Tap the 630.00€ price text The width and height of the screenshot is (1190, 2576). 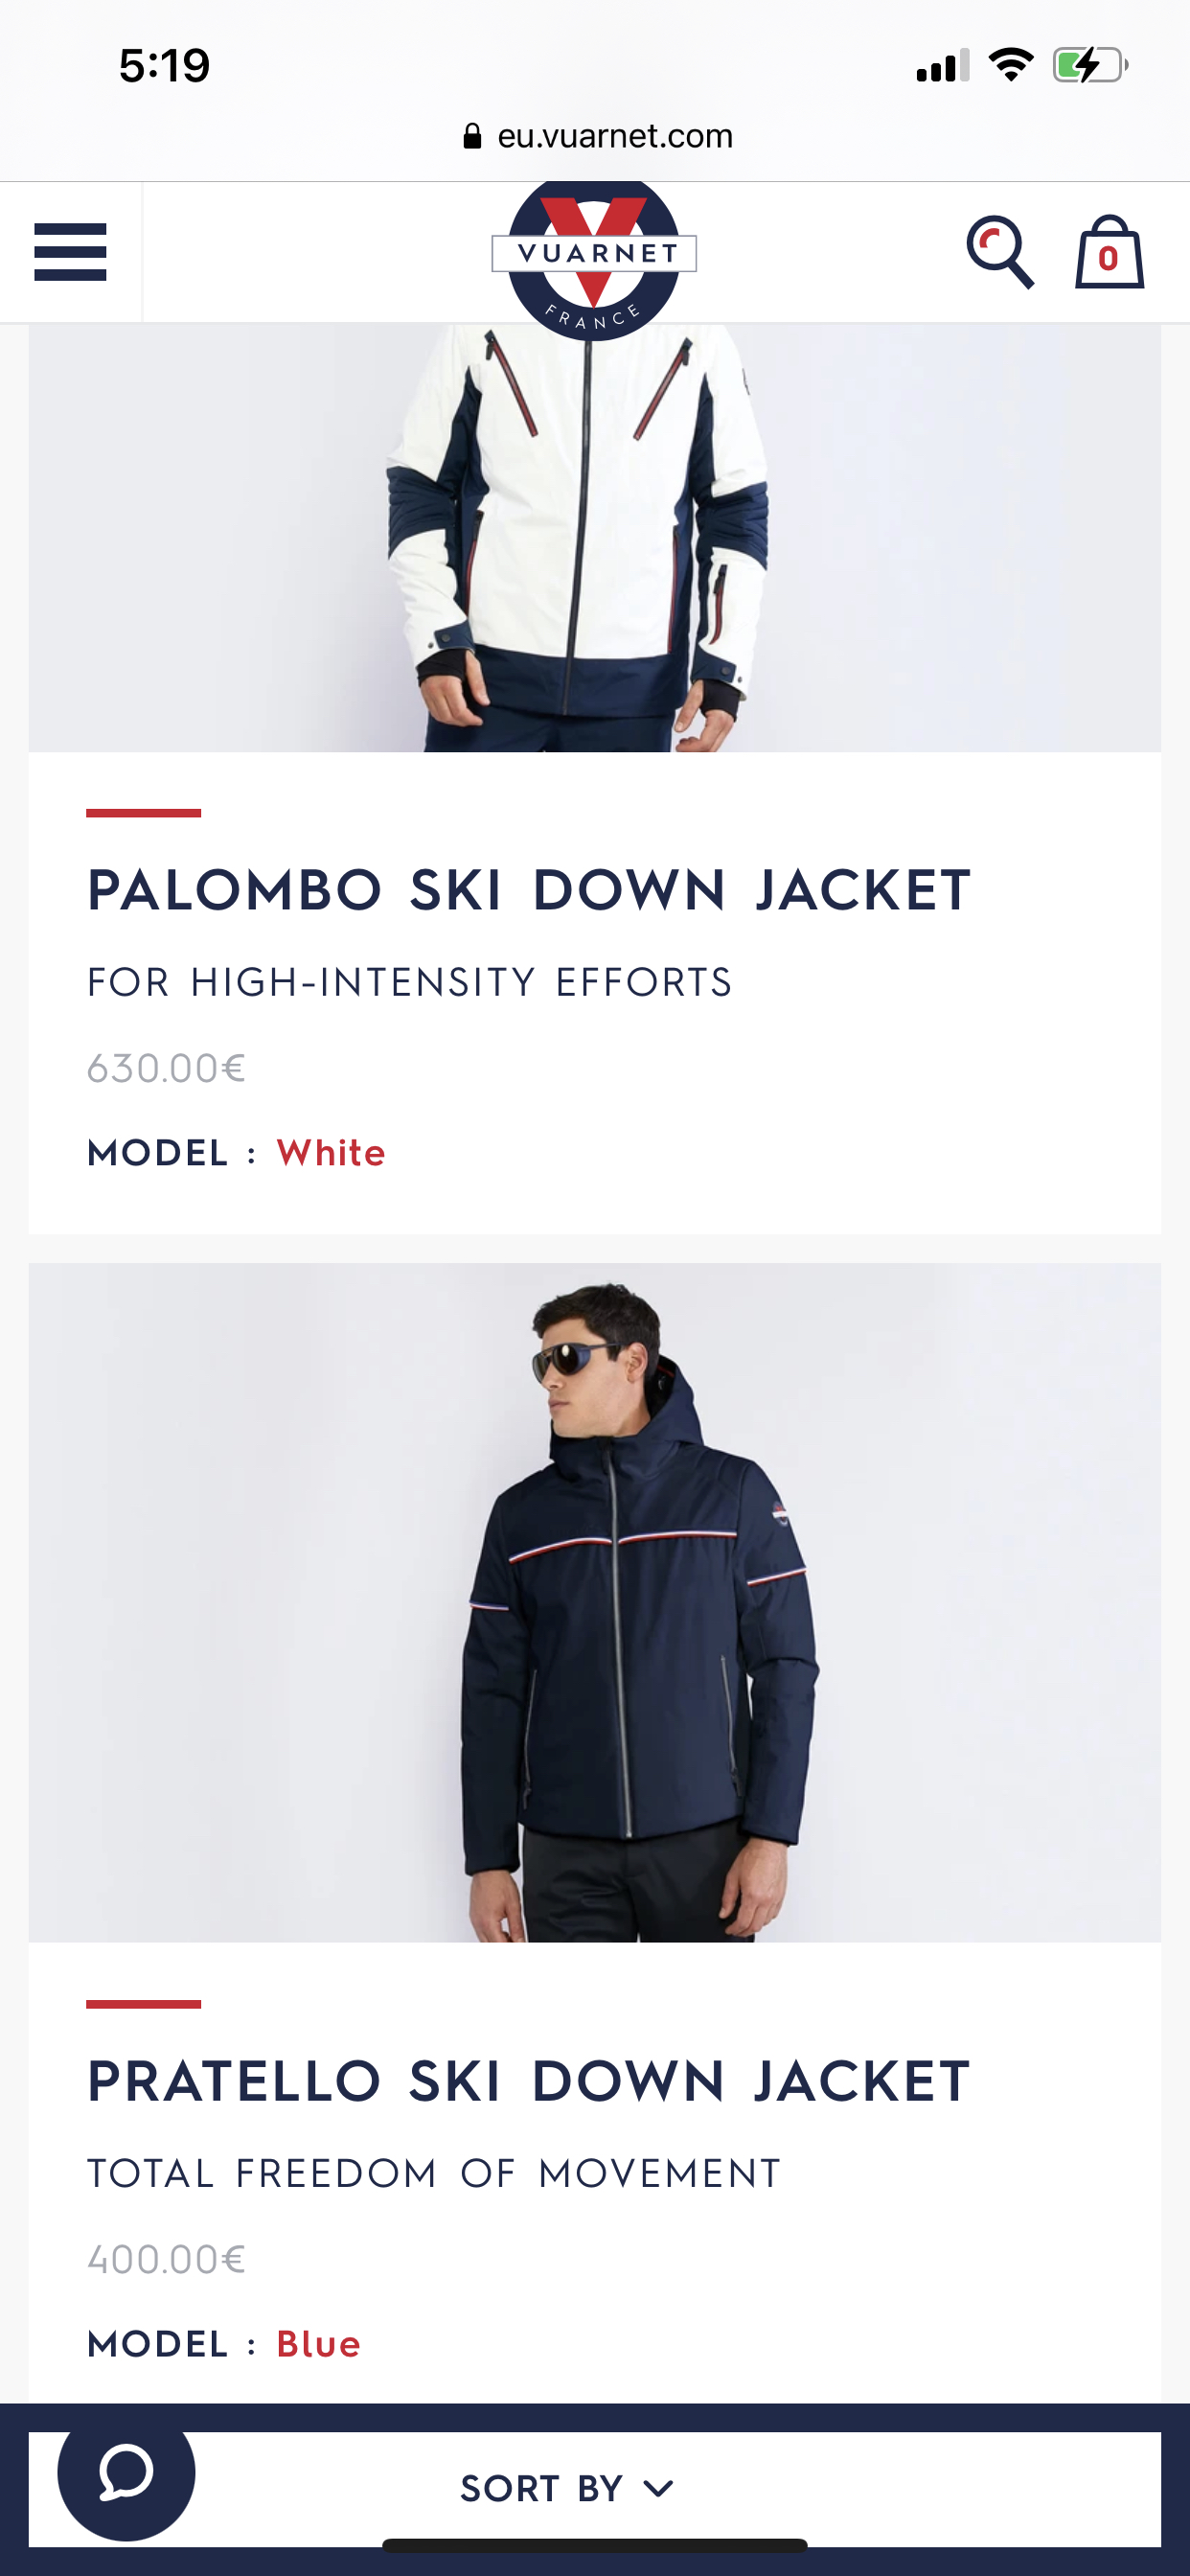pyautogui.click(x=166, y=1069)
